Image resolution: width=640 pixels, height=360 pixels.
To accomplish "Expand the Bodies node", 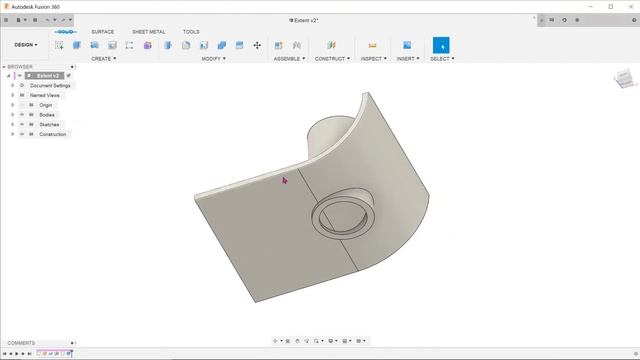I will 12,115.
